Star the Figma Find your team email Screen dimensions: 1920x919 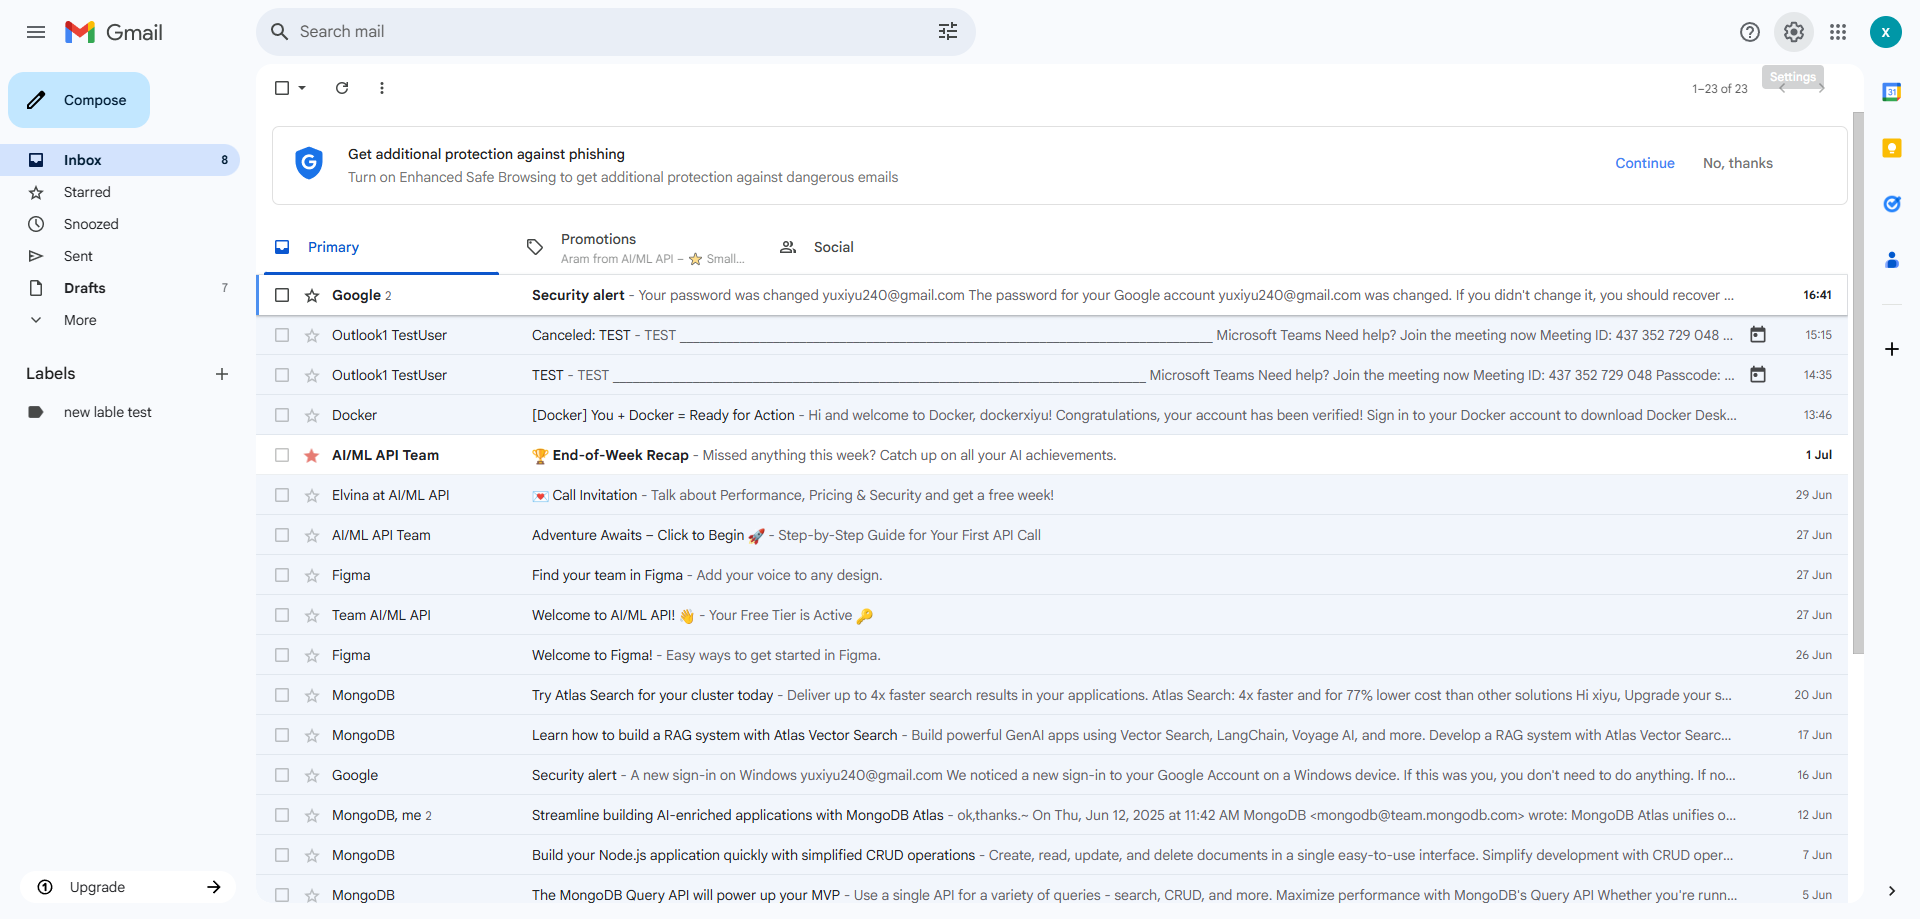312,575
